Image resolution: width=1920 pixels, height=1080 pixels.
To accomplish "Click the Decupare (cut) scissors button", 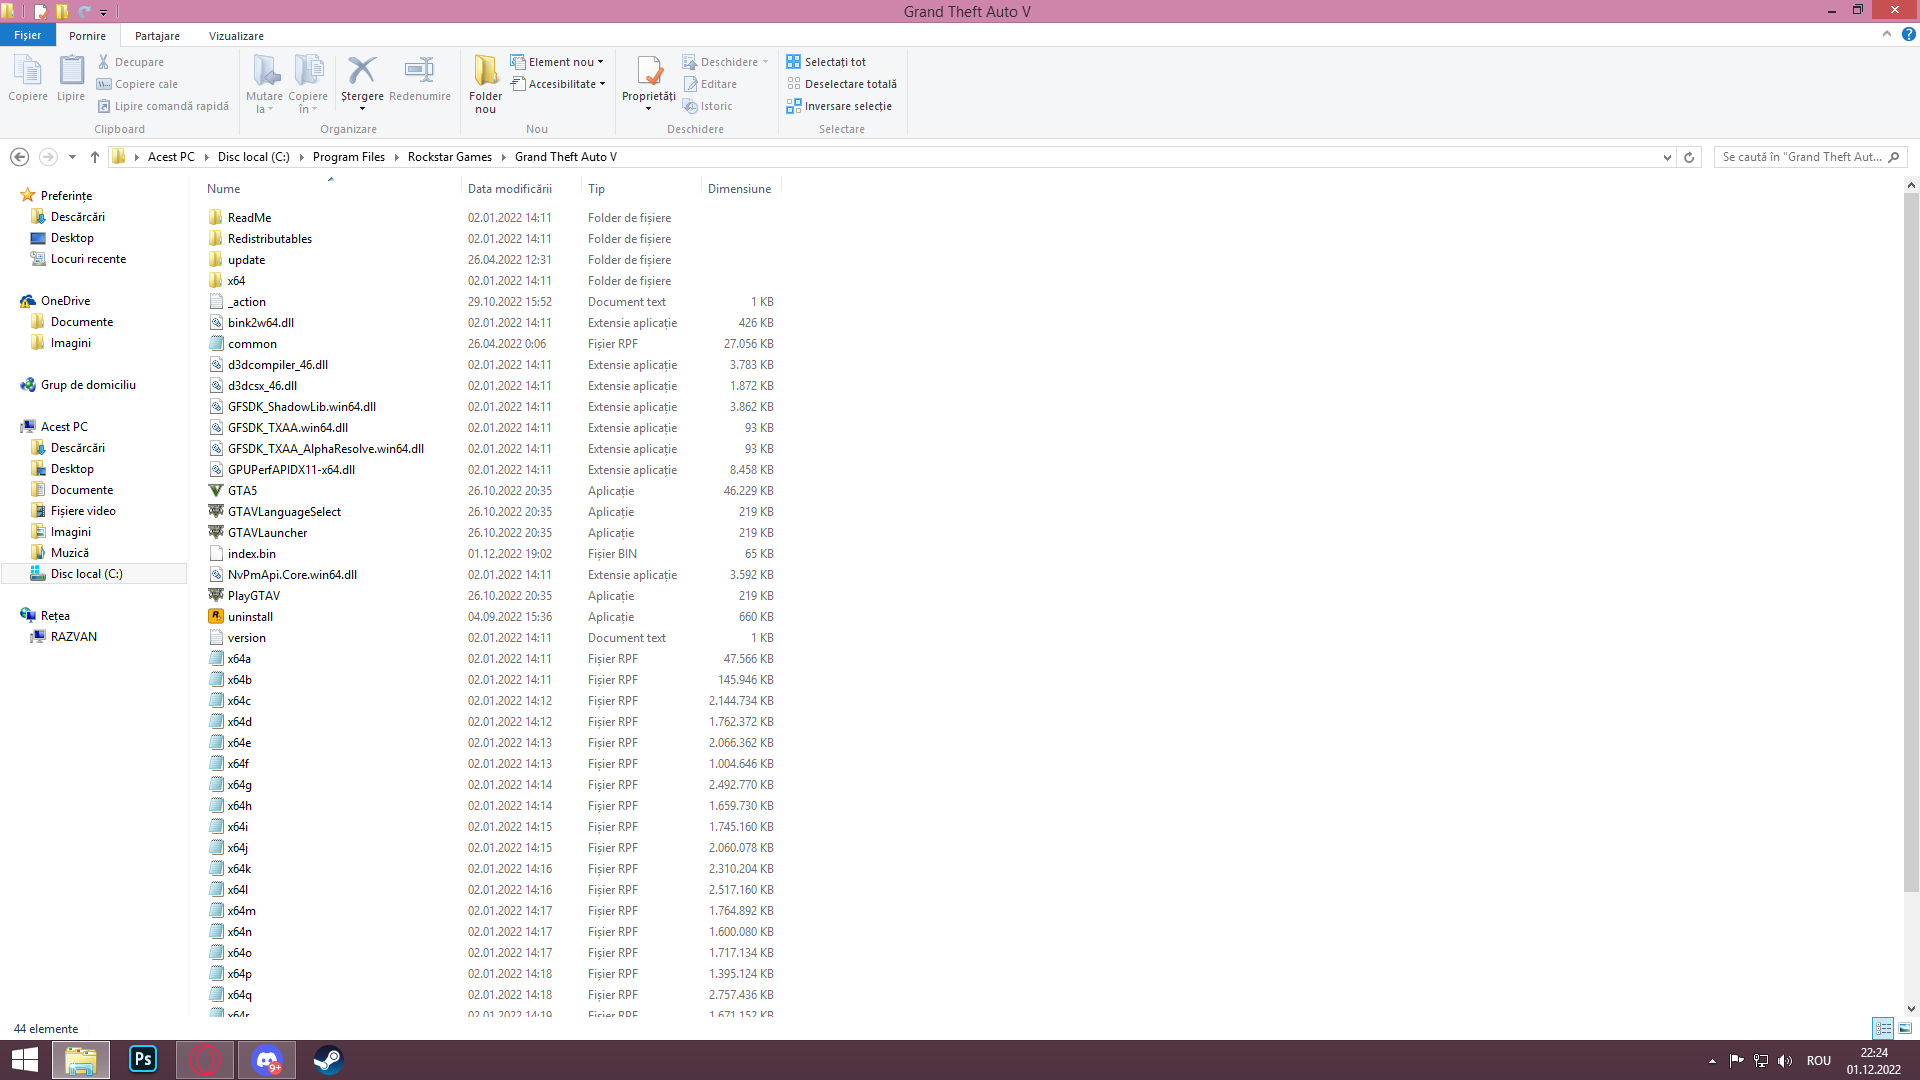I will [130, 62].
